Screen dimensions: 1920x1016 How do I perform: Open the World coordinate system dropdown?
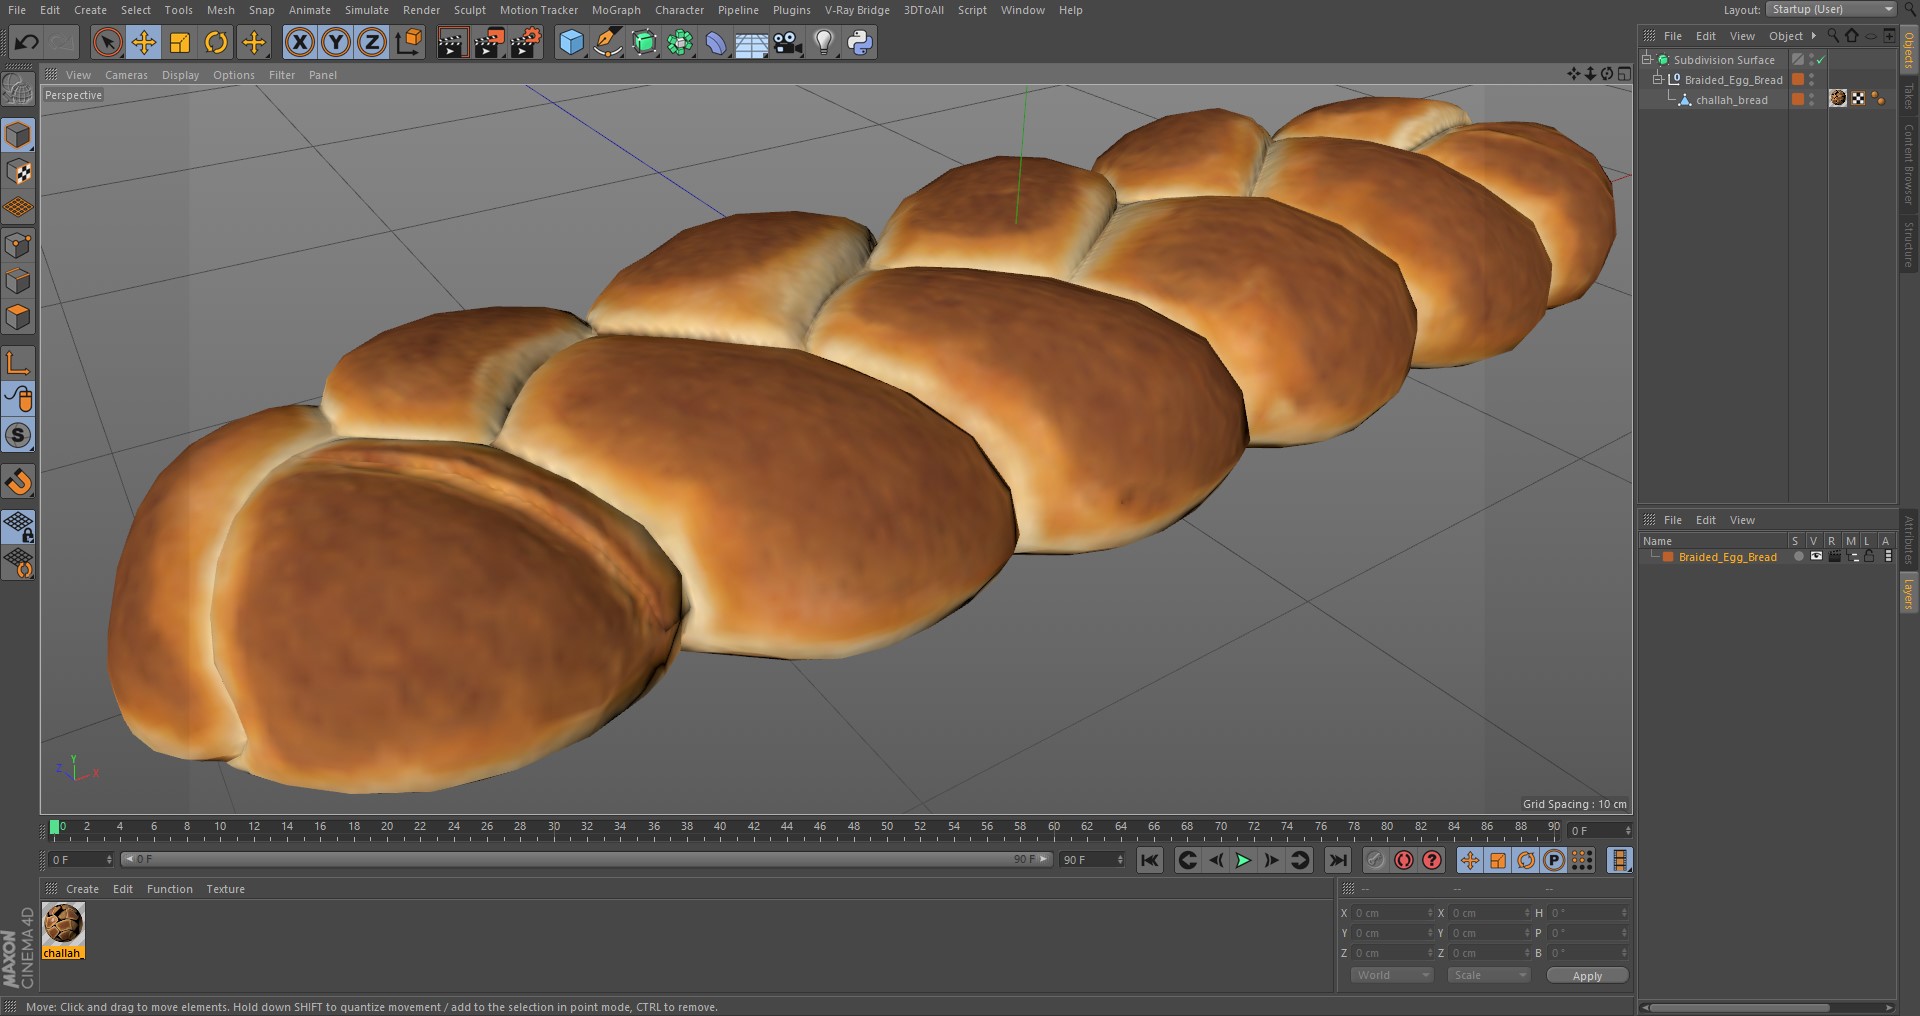click(x=1391, y=975)
